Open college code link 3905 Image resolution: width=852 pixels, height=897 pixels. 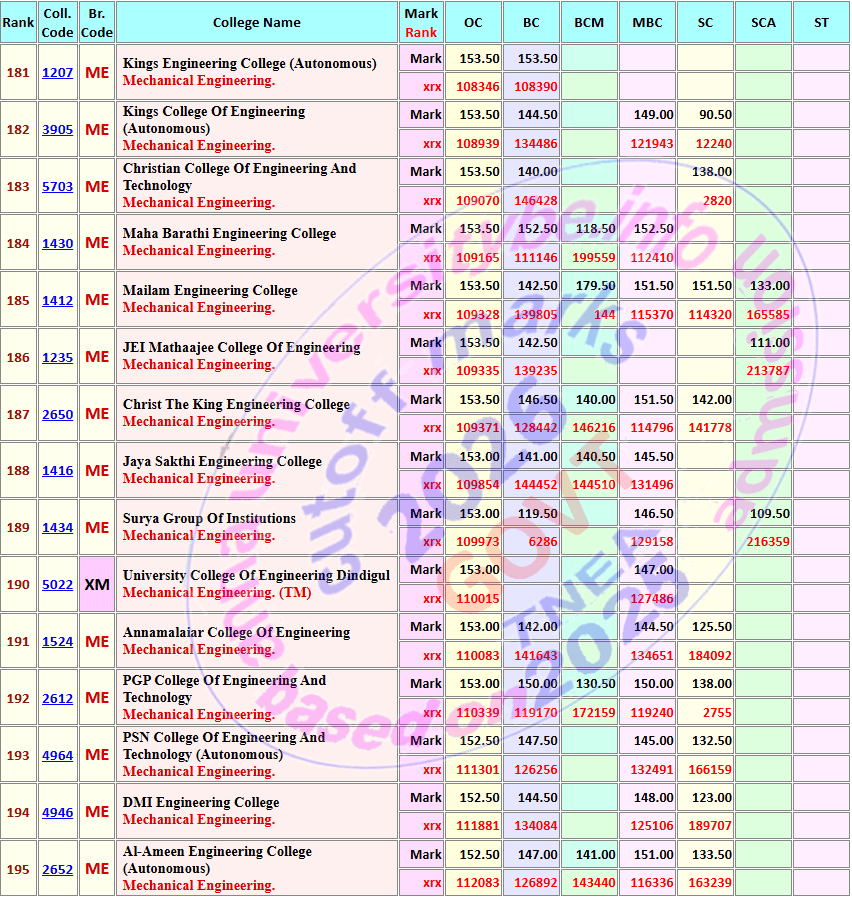[57, 129]
